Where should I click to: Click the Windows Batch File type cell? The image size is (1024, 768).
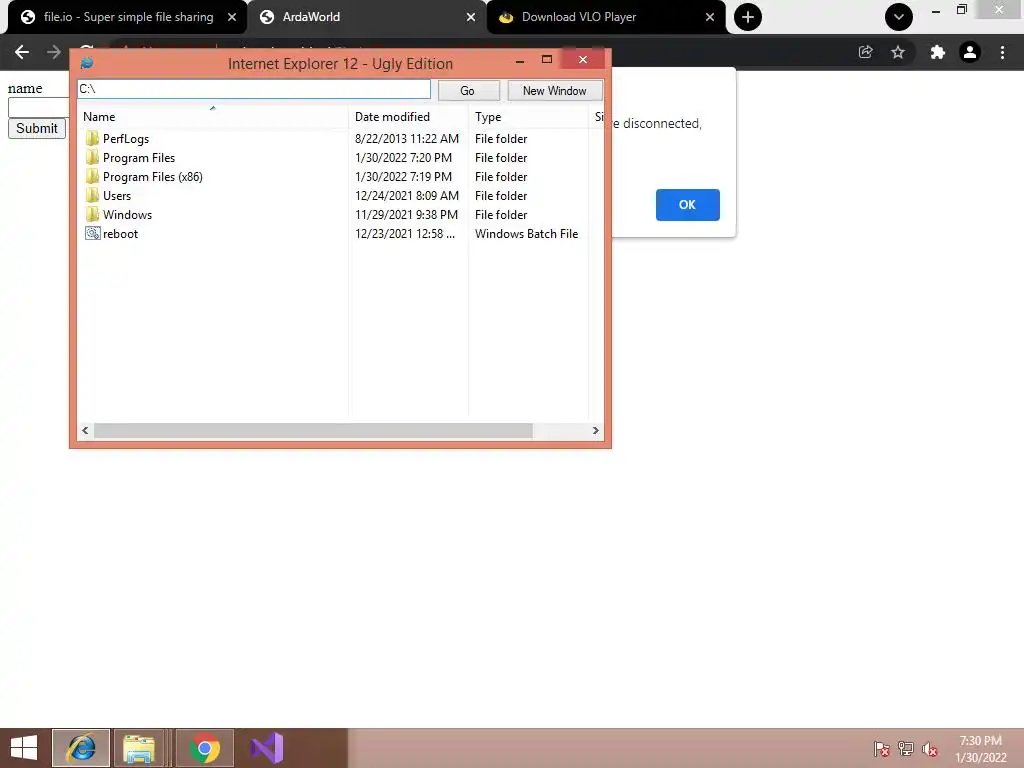click(526, 233)
